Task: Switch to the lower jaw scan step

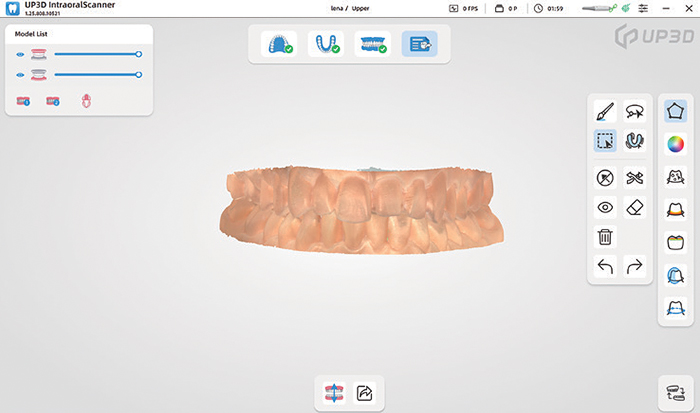Action: (324, 44)
